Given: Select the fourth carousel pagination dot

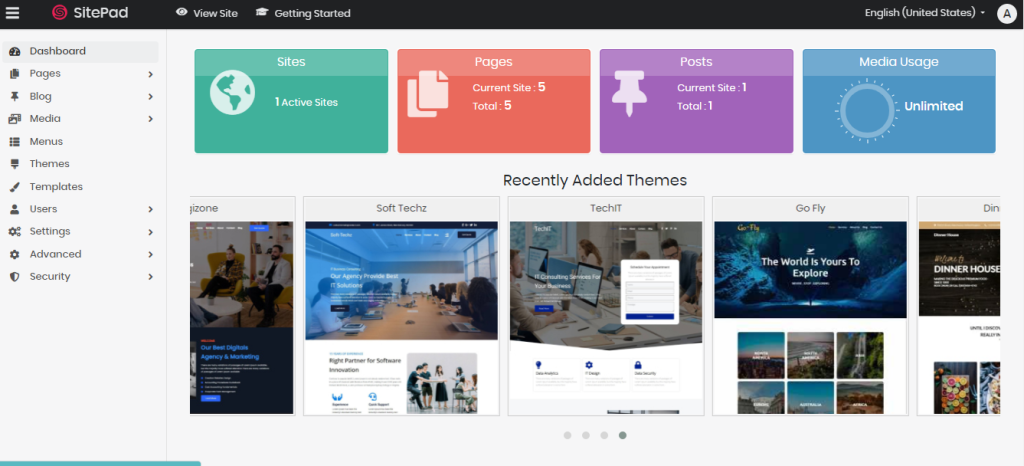Looking at the screenshot, I should point(622,435).
